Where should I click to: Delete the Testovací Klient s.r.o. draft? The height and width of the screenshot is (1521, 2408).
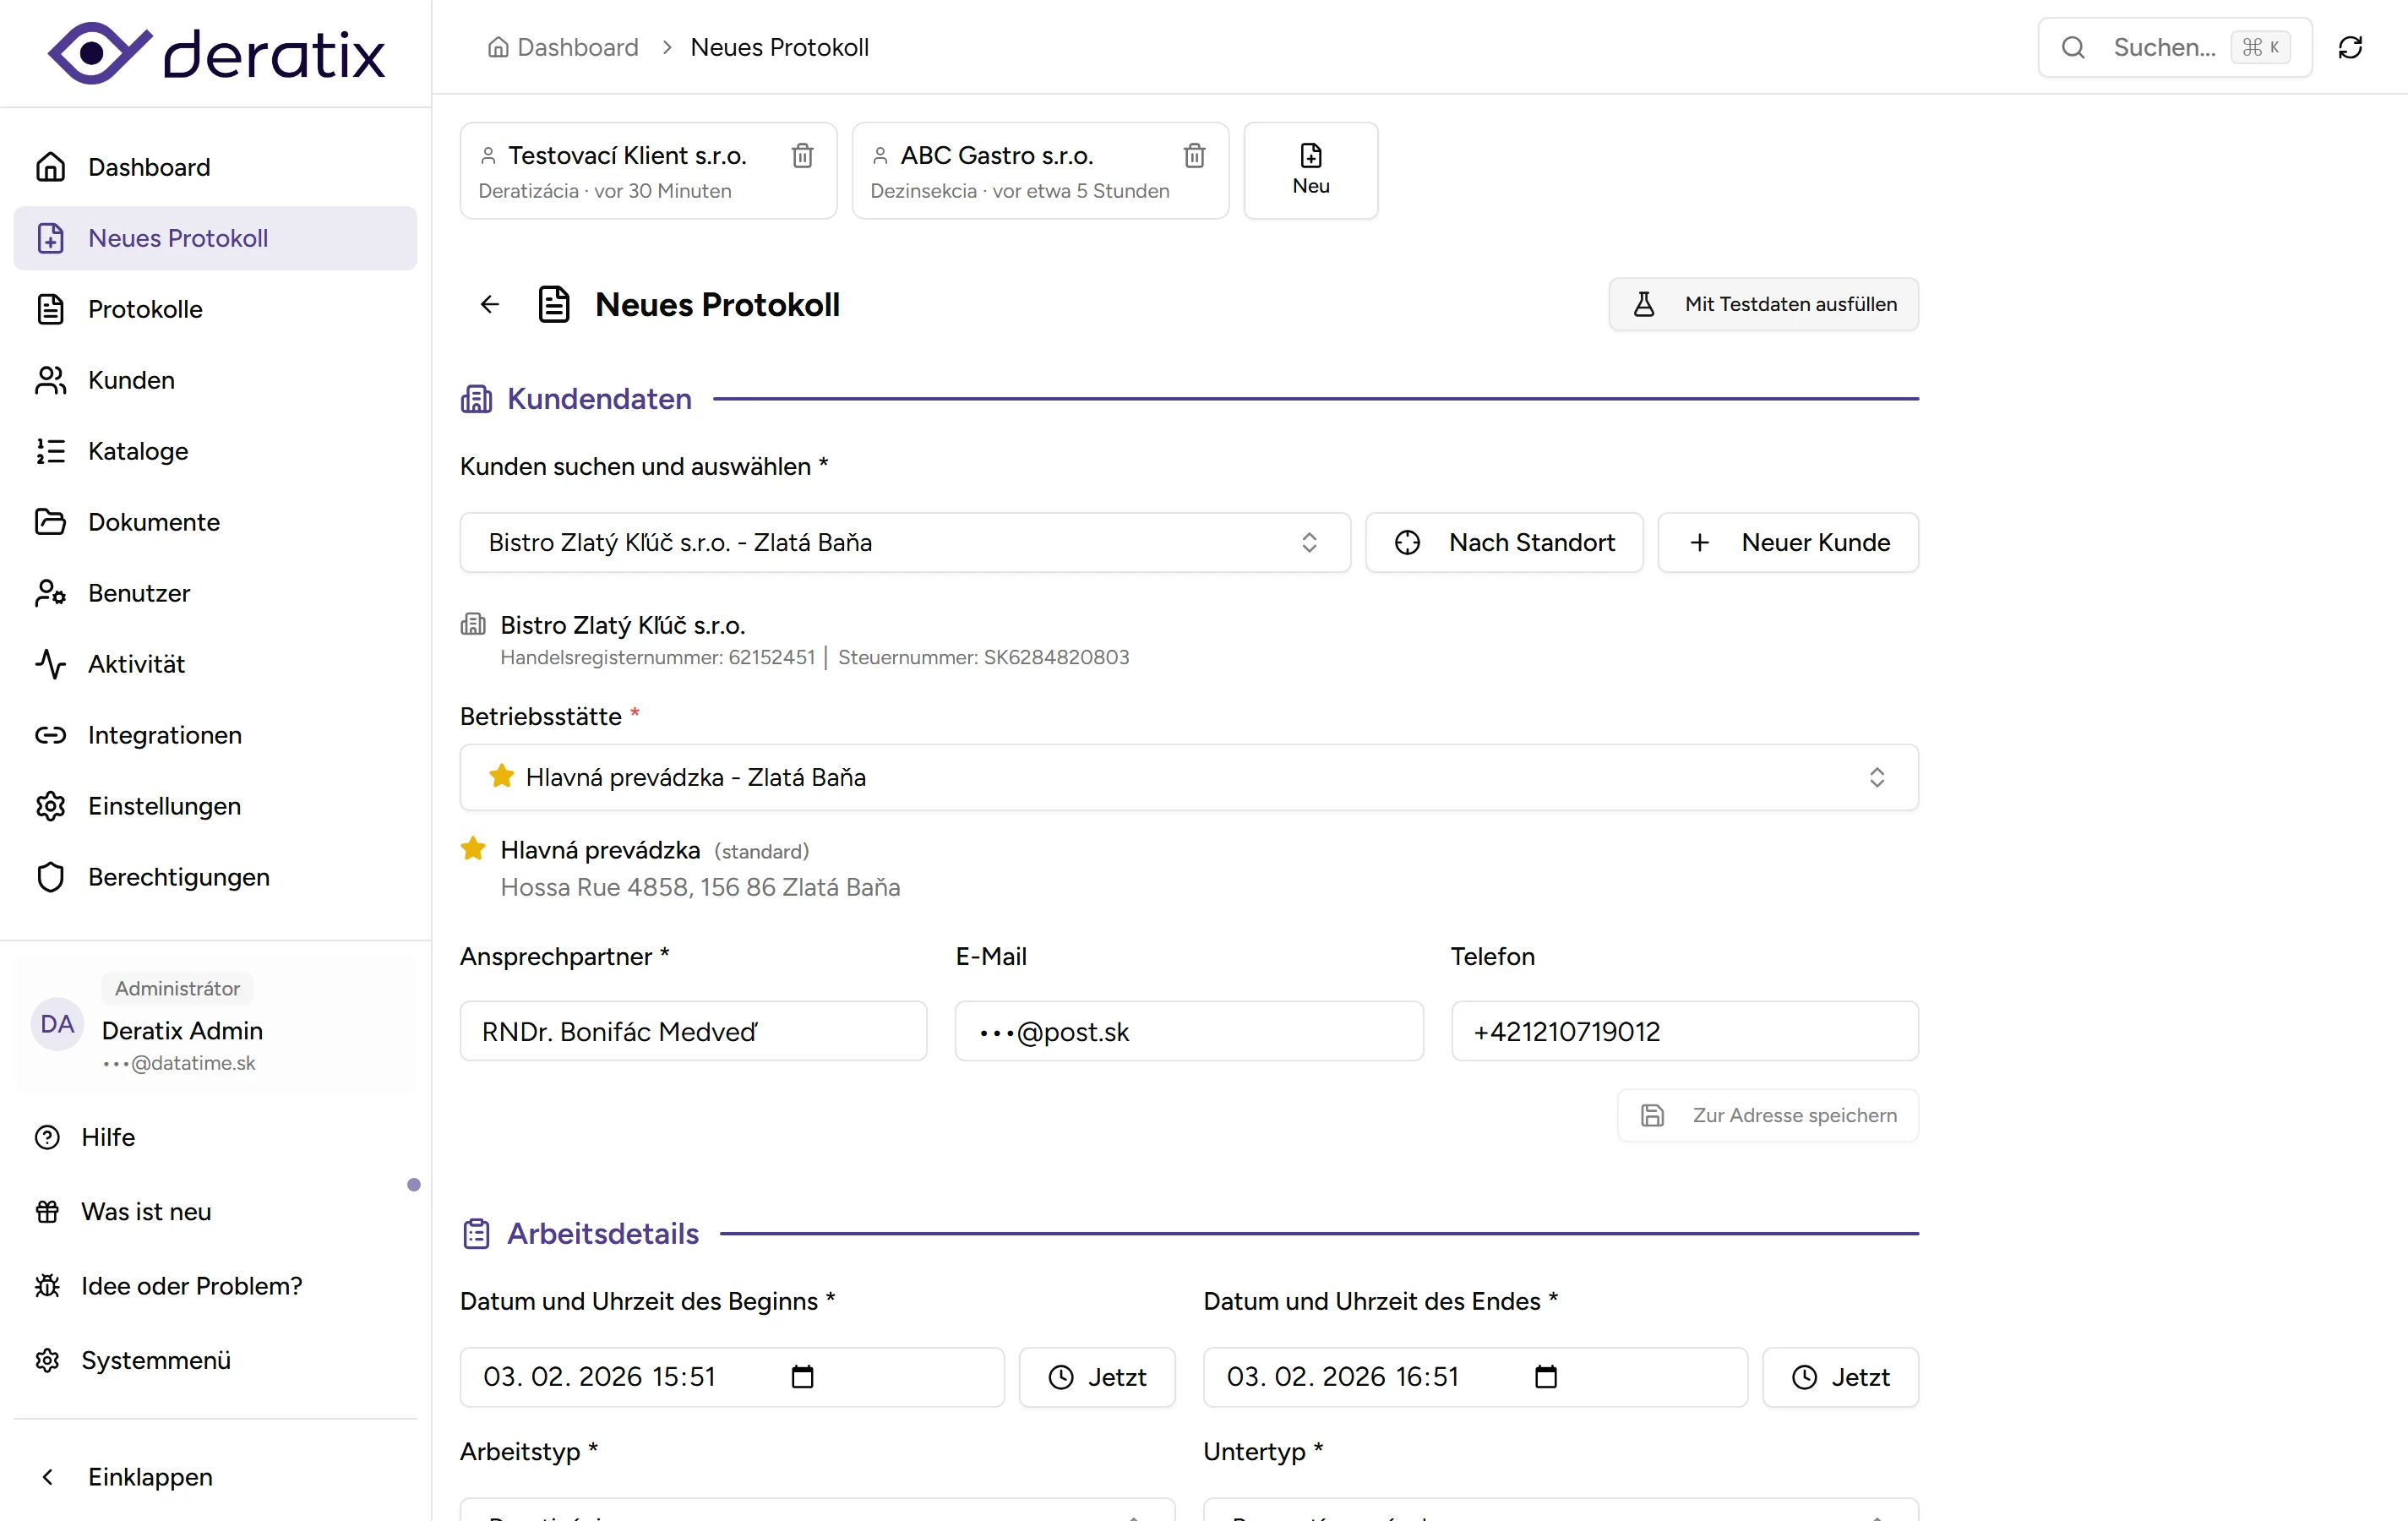point(802,156)
